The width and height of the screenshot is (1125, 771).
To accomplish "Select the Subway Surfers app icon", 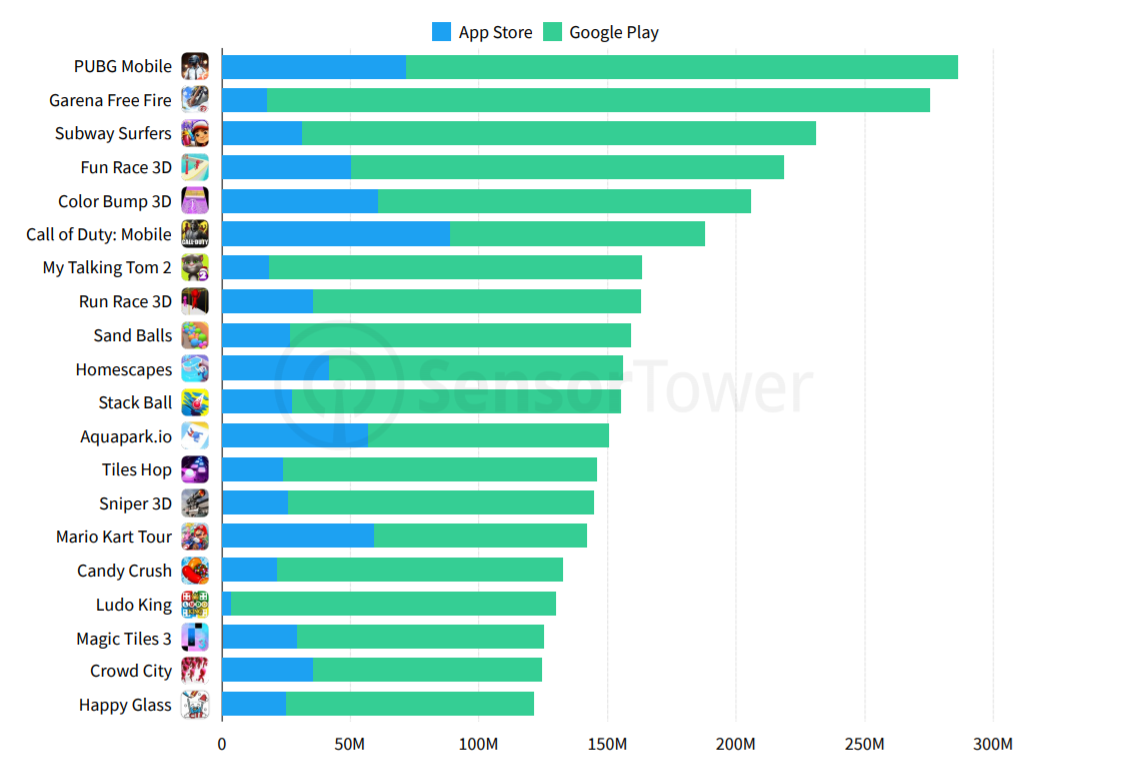I will click(x=195, y=134).
